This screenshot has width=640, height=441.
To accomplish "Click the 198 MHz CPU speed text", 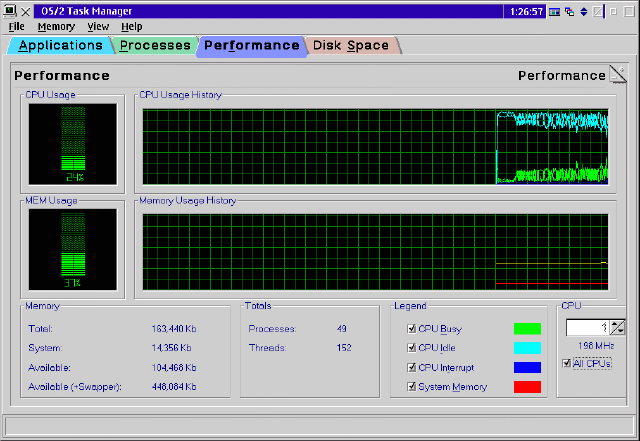I will pos(596,346).
